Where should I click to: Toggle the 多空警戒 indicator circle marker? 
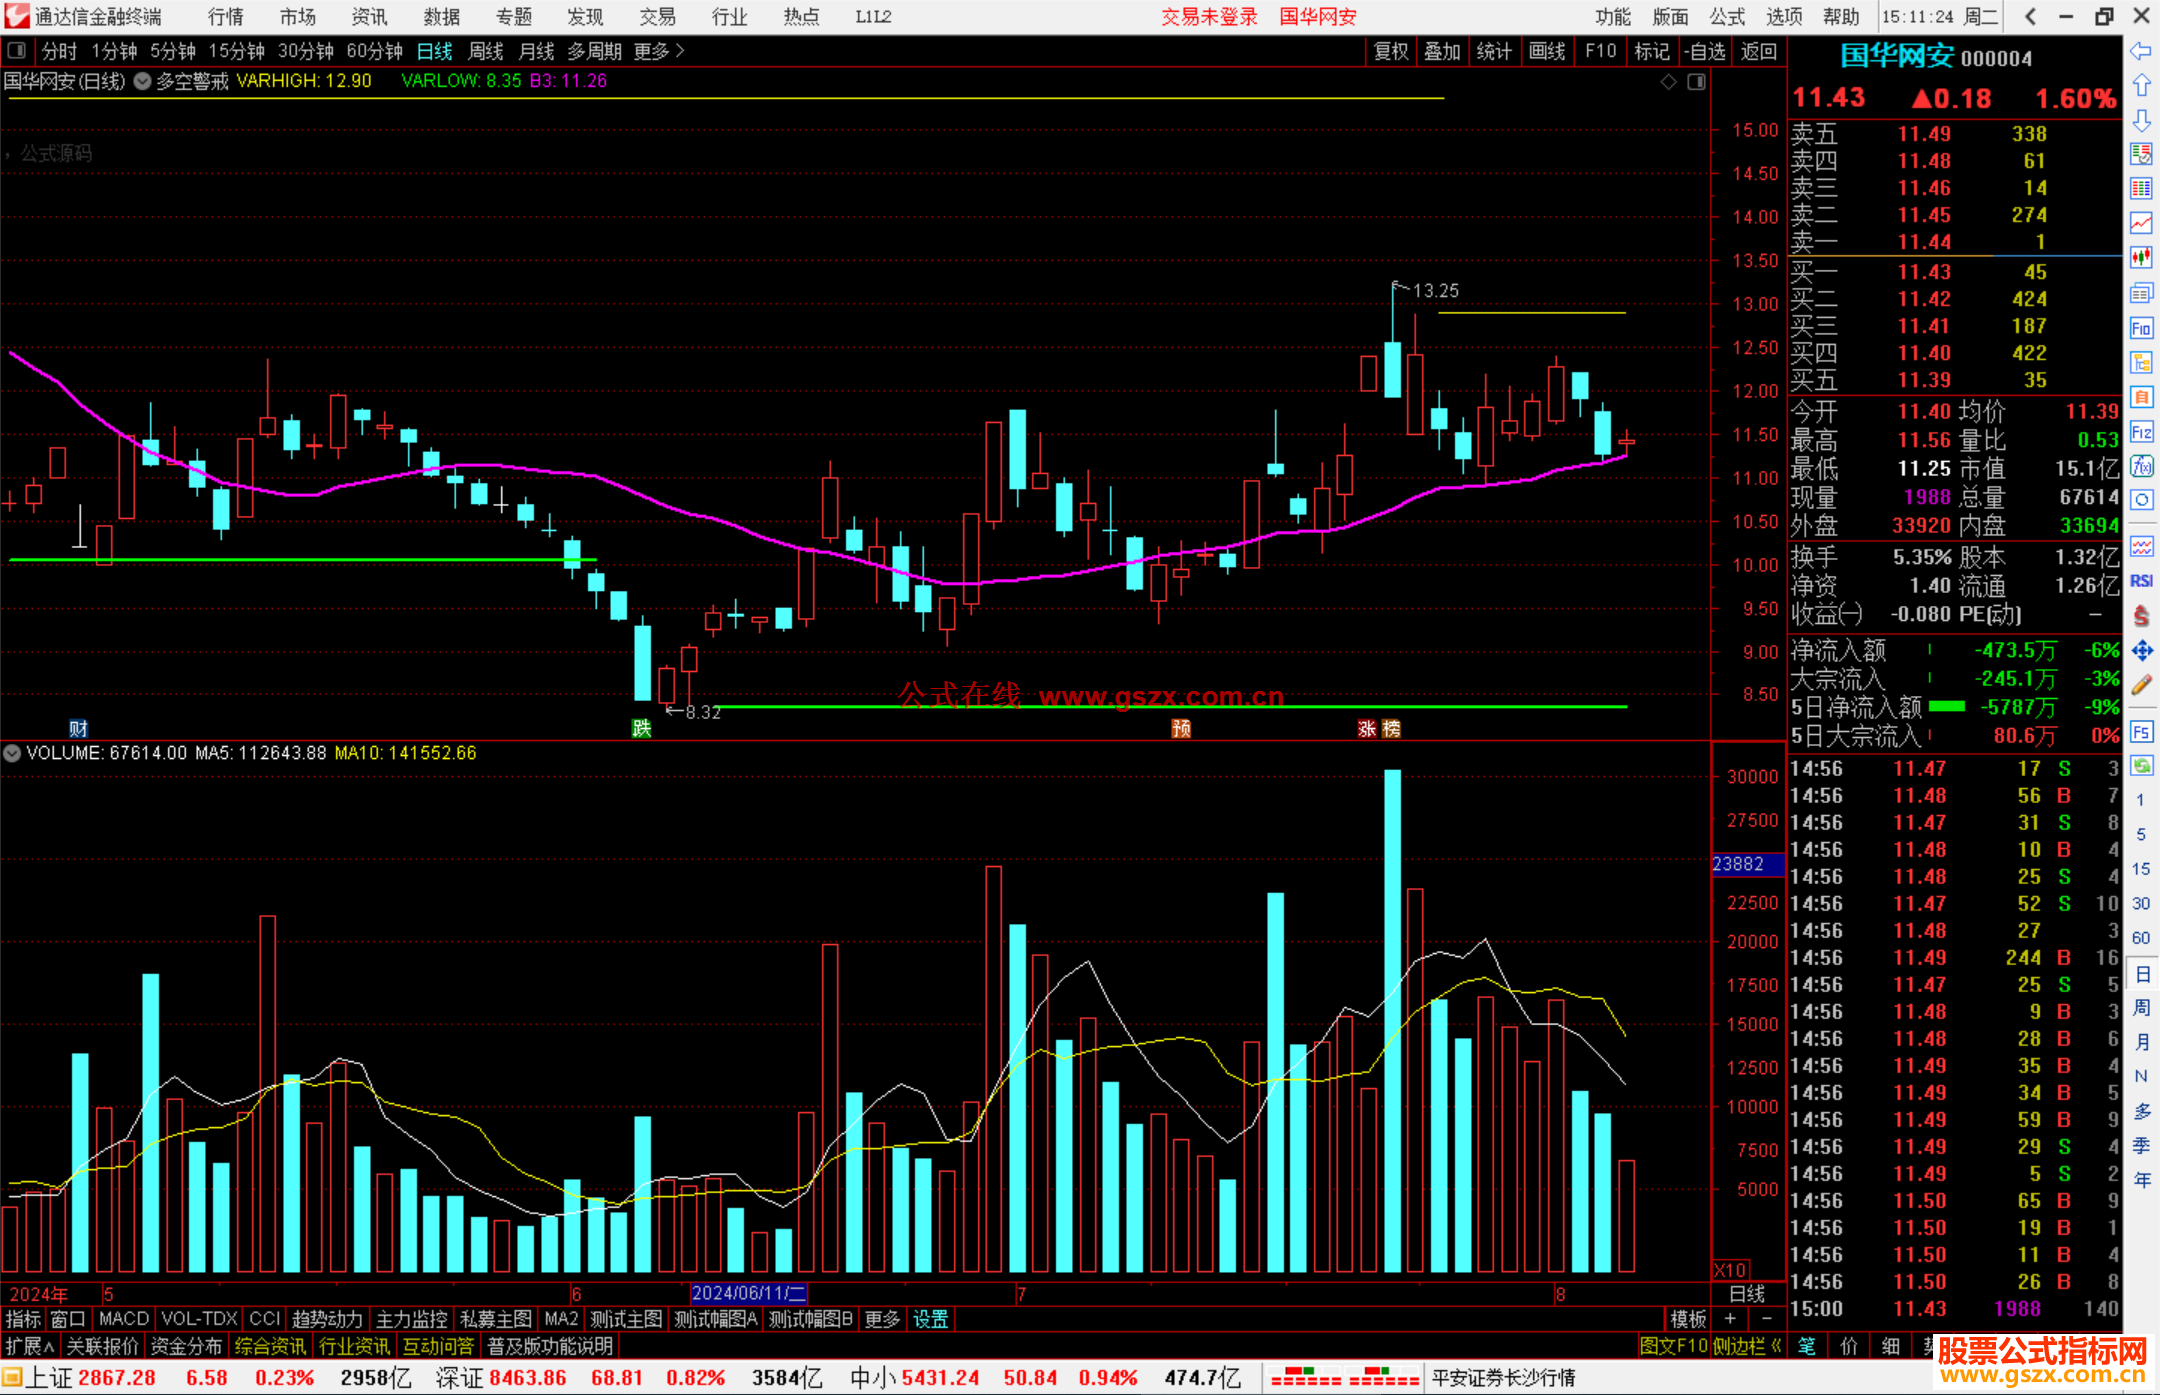pos(142,81)
